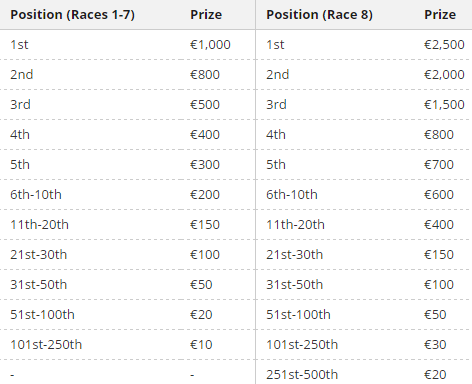This screenshot has height=384, width=472.
Task: Select the first Prize column header
Action: [x=206, y=15]
